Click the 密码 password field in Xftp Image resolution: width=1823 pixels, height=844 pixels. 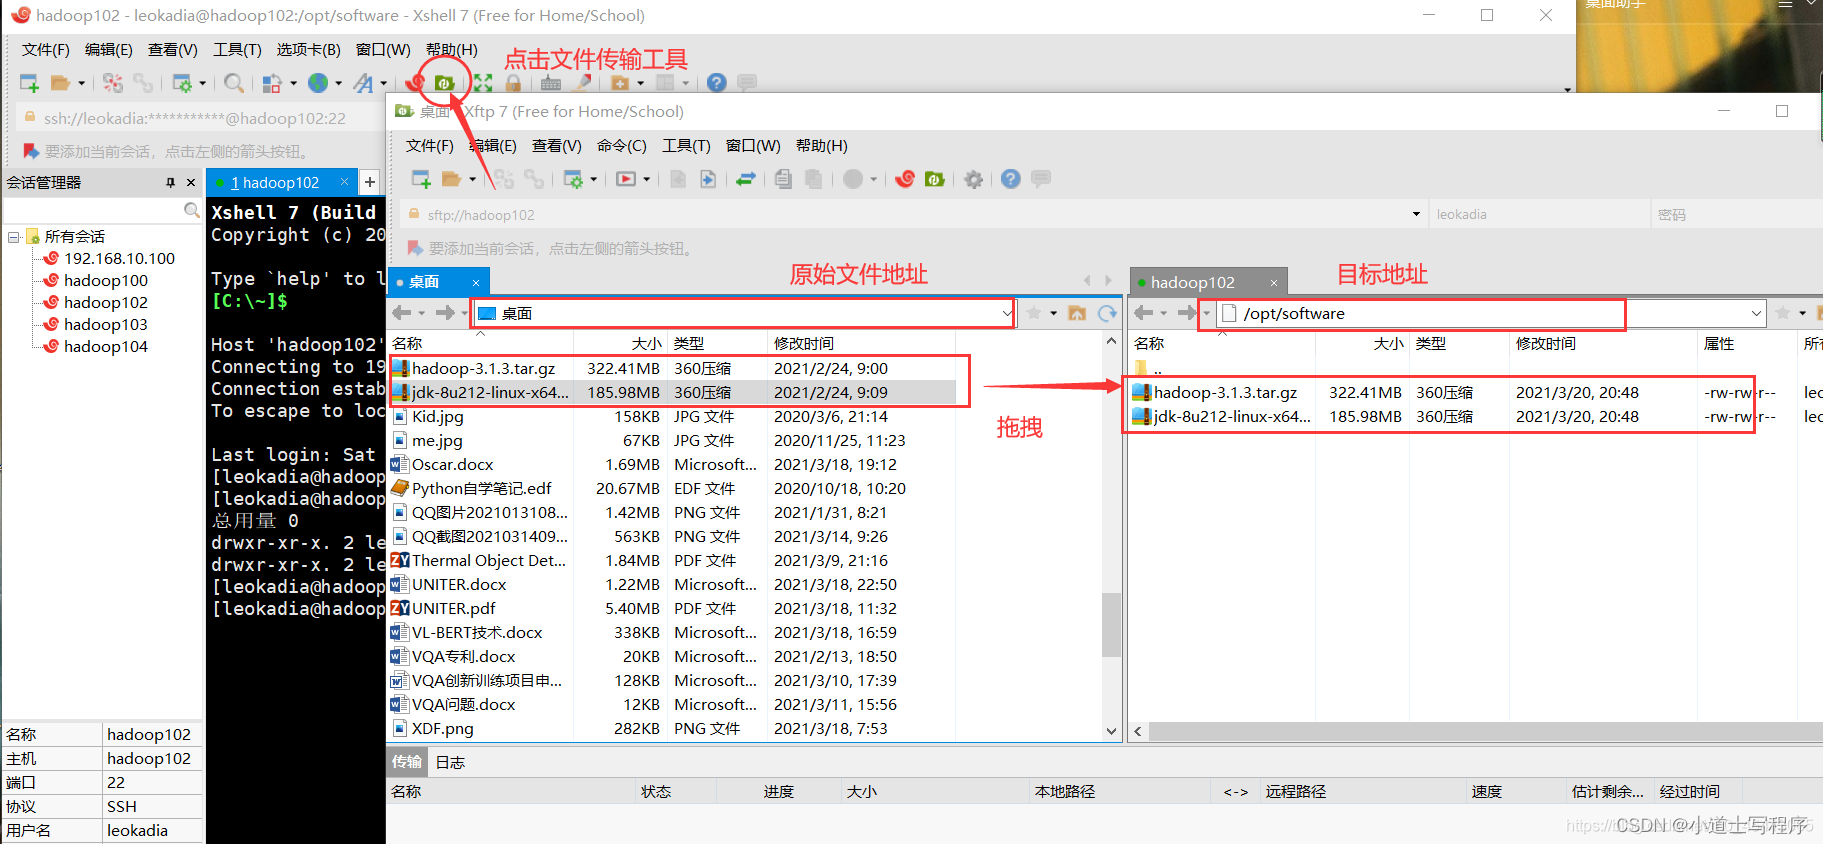pos(1735,214)
